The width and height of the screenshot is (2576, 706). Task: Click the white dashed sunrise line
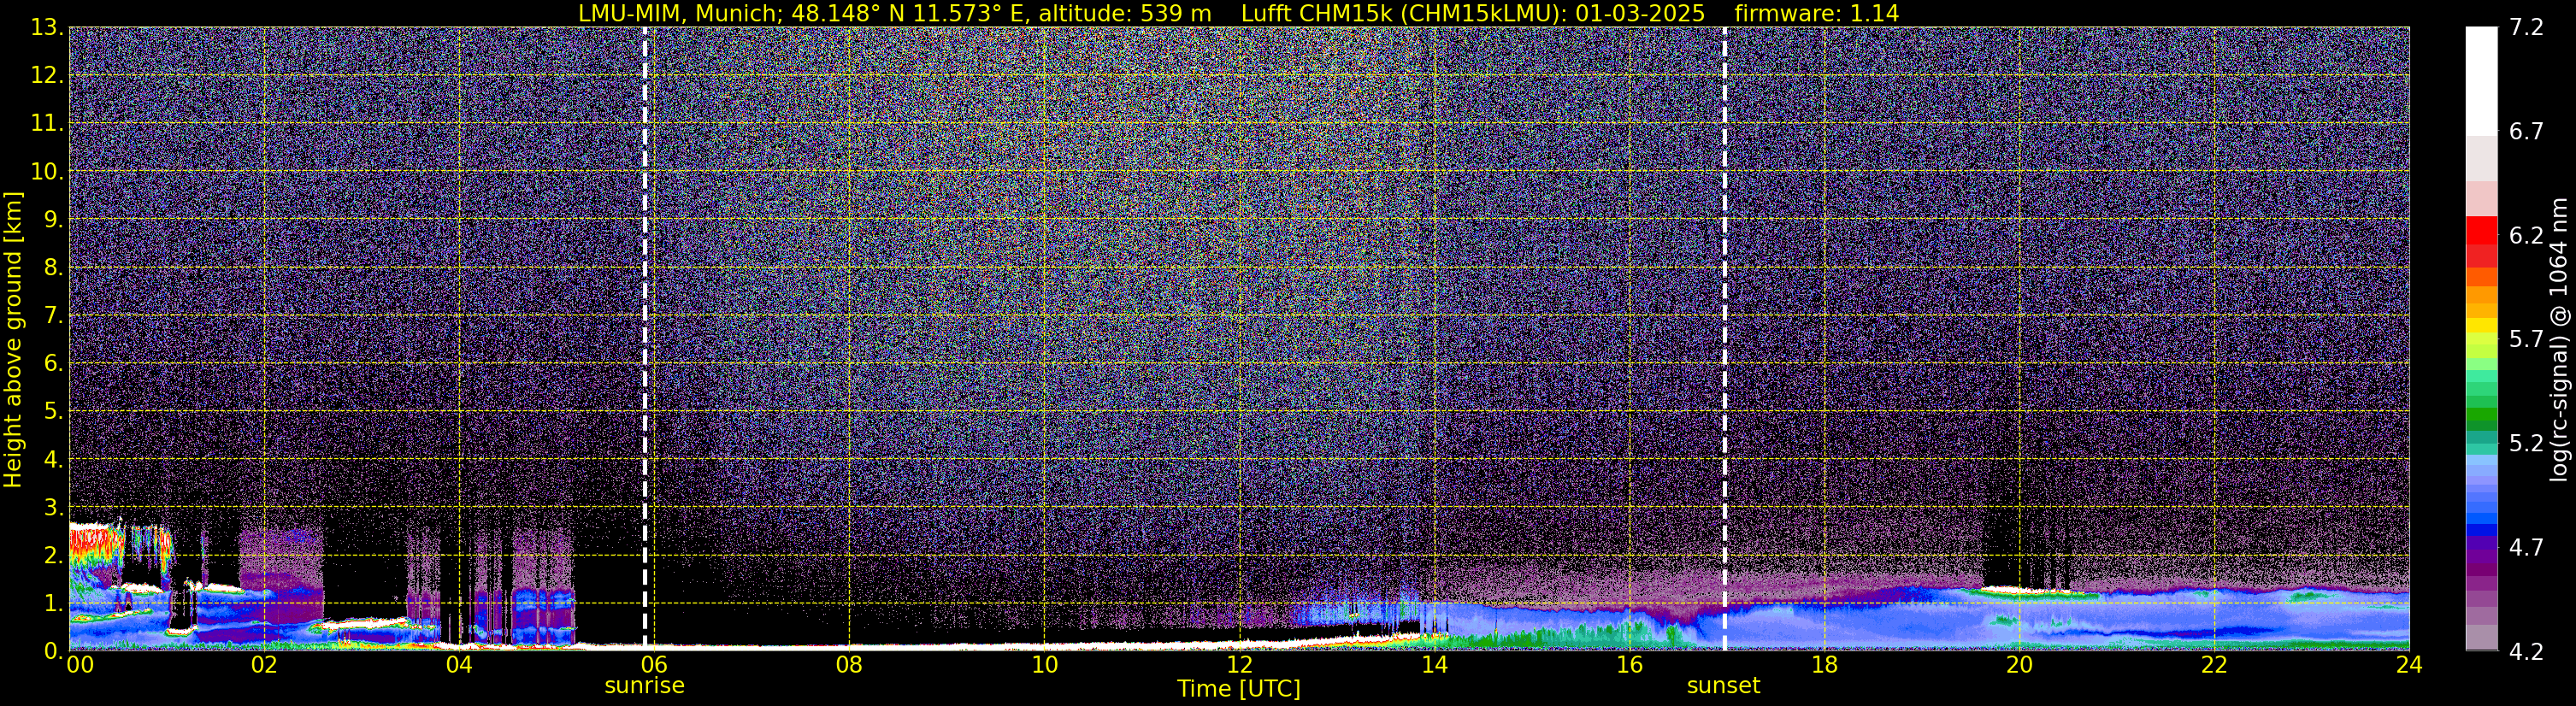click(x=645, y=338)
